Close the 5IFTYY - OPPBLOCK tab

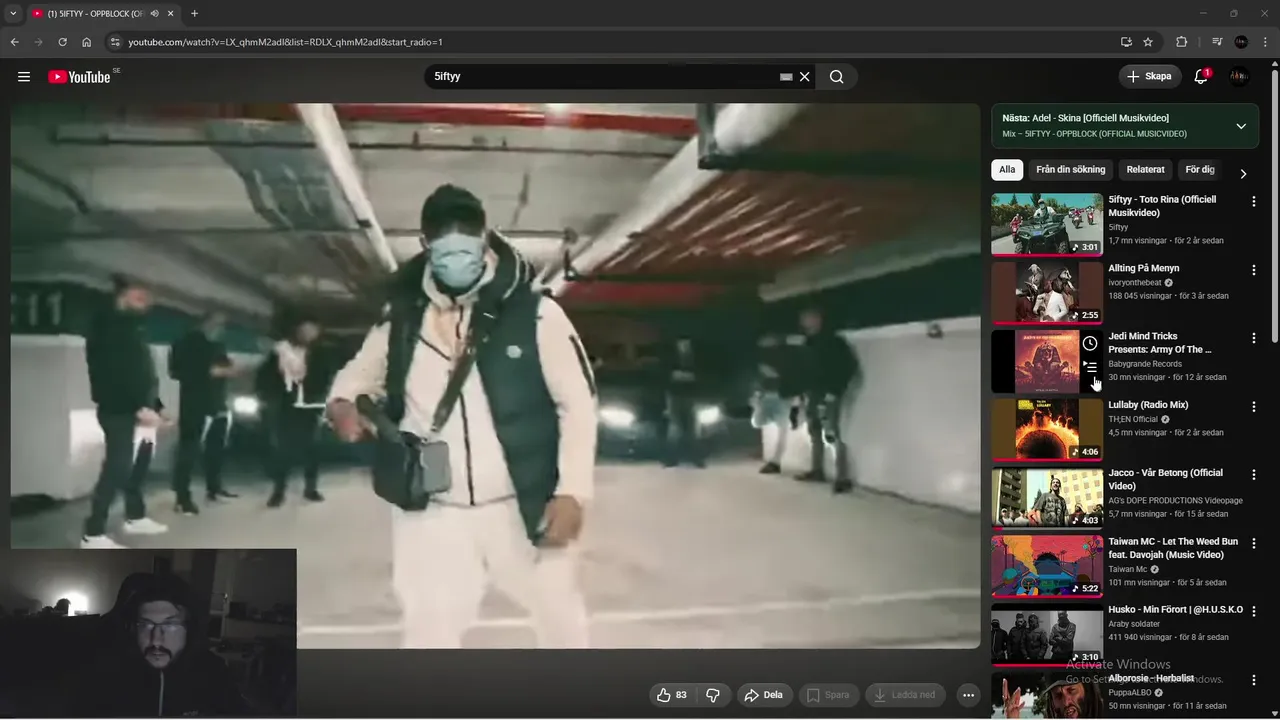(x=170, y=14)
